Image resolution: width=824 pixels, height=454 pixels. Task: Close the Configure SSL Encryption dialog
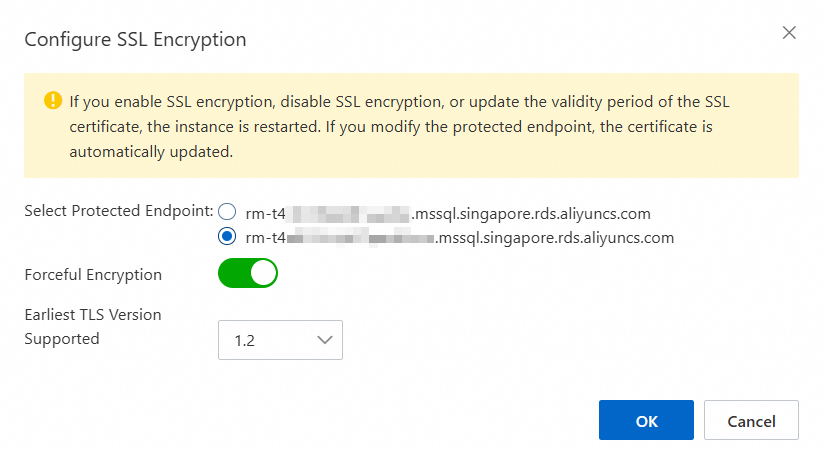click(x=789, y=33)
